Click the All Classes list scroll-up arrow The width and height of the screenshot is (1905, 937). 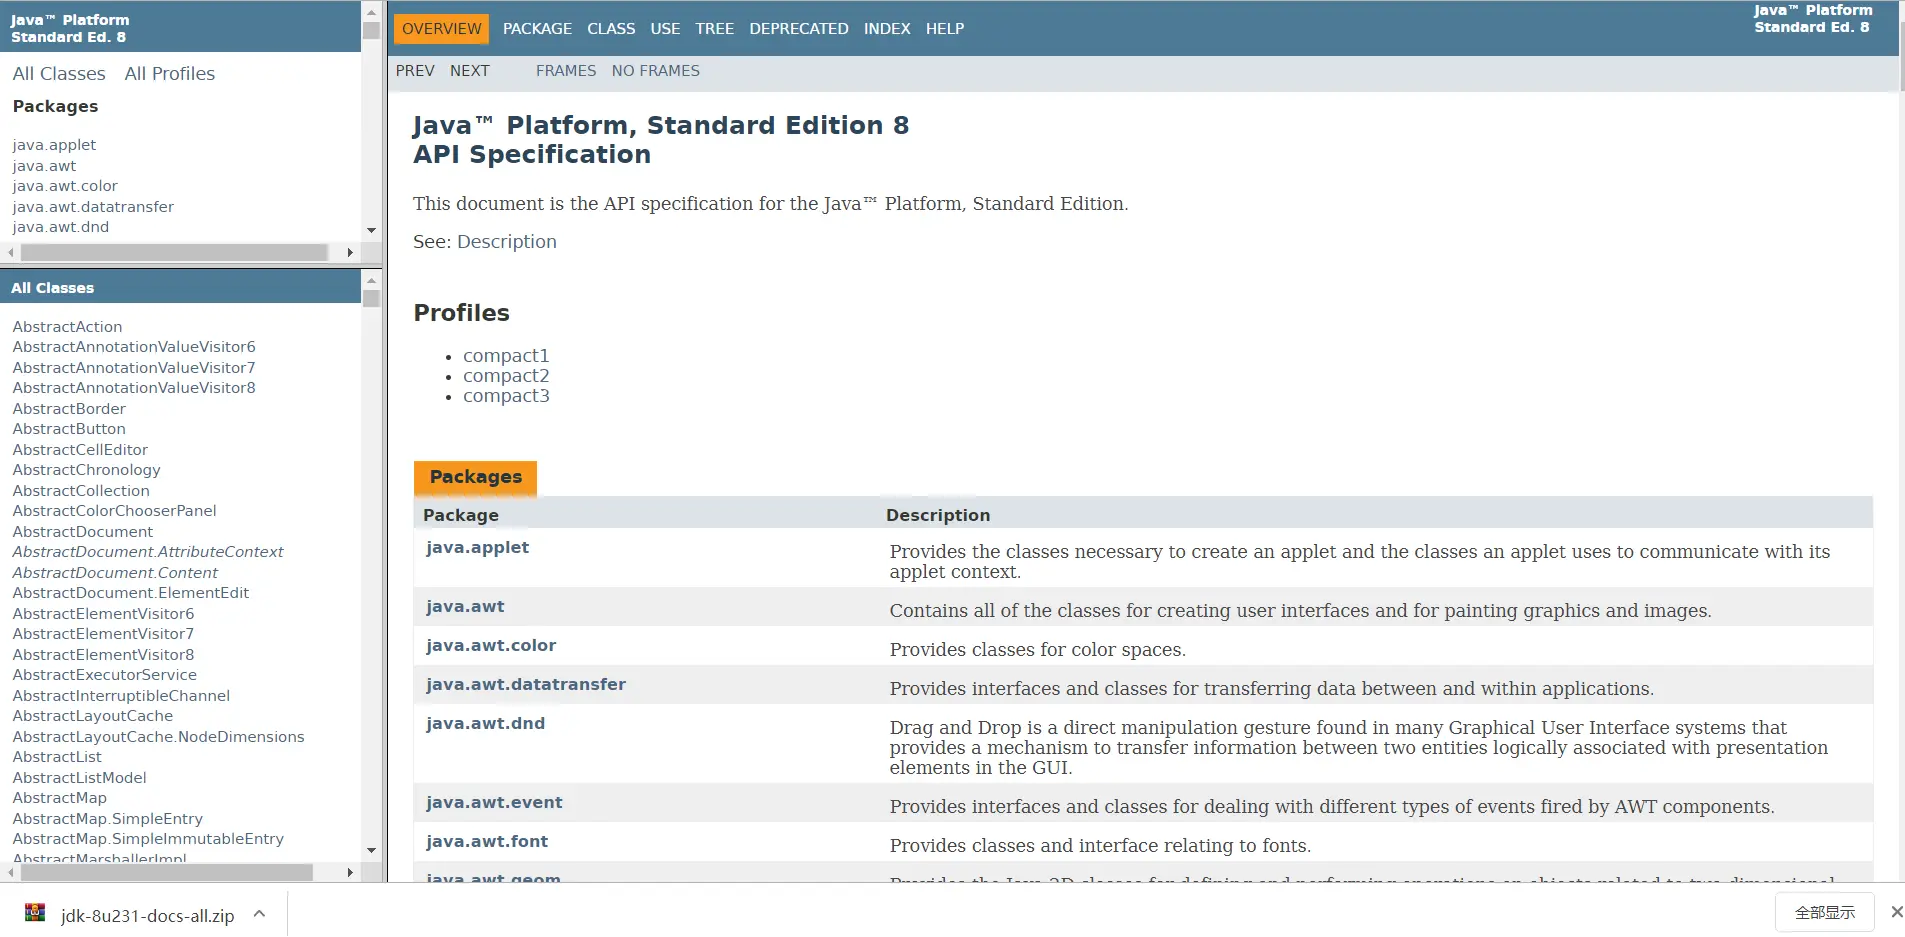[371, 279]
